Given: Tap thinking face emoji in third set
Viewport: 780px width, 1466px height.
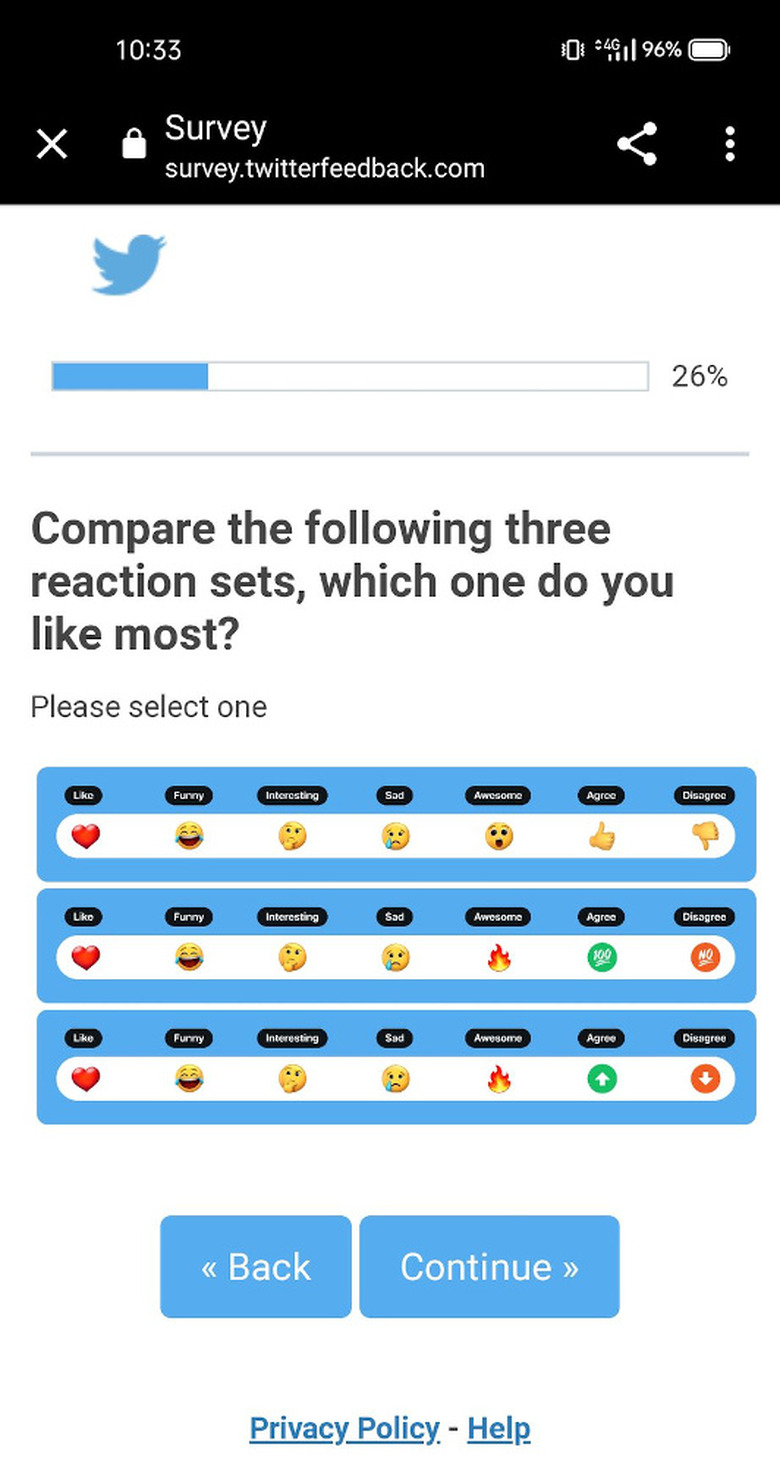Looking at the screenshot, I should coord(292,1079).
